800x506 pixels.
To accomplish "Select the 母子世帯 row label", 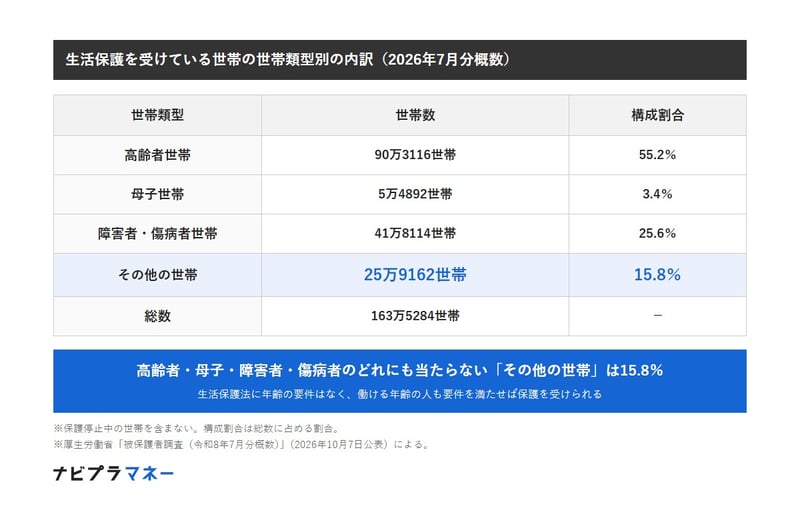I will 158,194.
